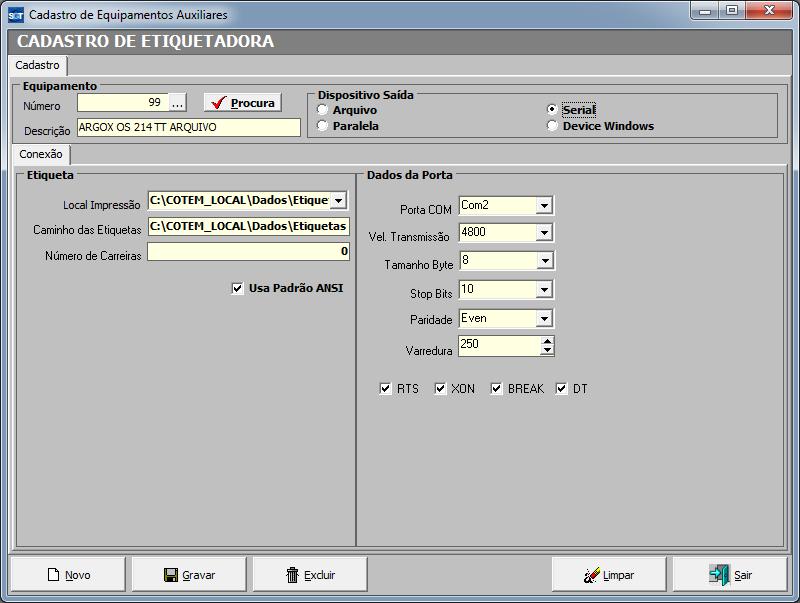Open the Porta COM dropdown
Viewport: 800px width, 603px height.
544,206
